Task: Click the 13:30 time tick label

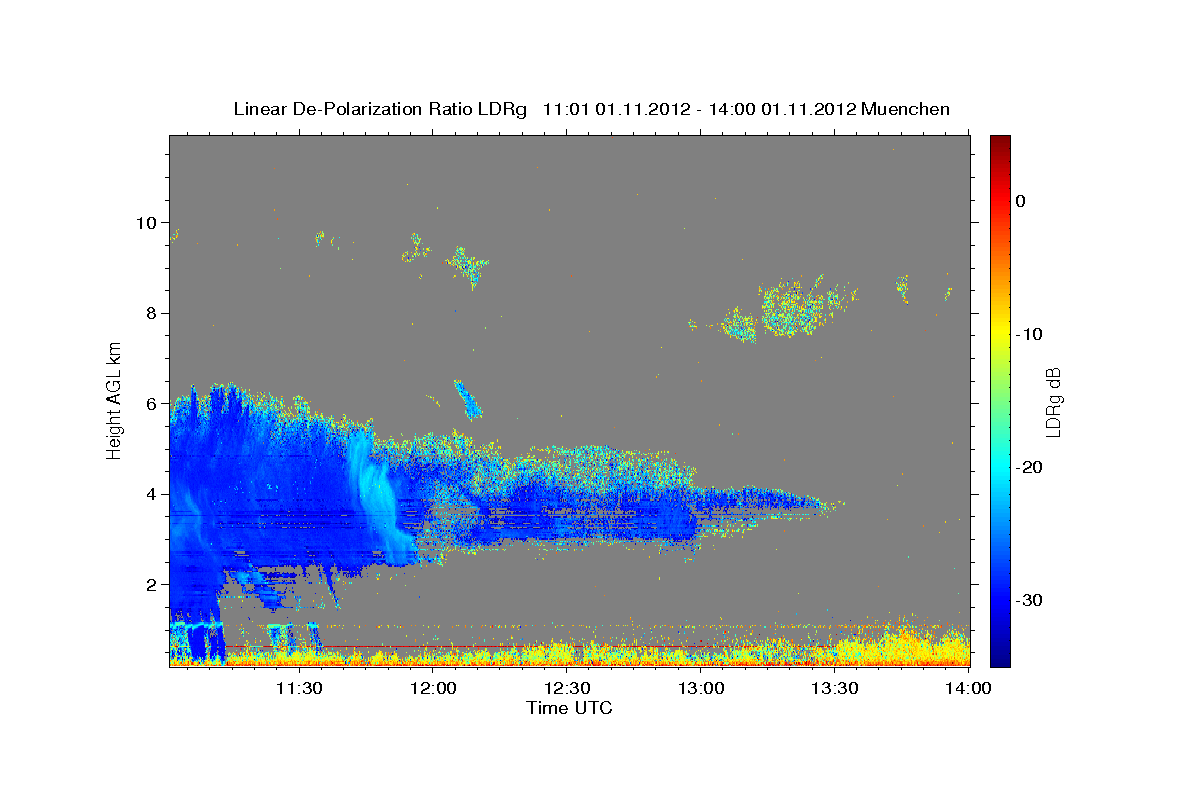Action: click(836, 689)
